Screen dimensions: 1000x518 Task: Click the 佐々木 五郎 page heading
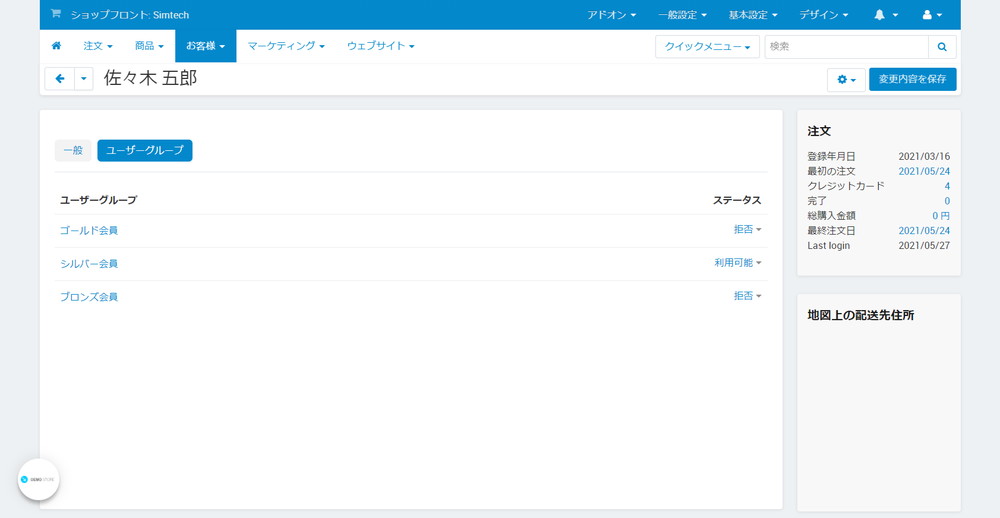(x=151, y=78)
